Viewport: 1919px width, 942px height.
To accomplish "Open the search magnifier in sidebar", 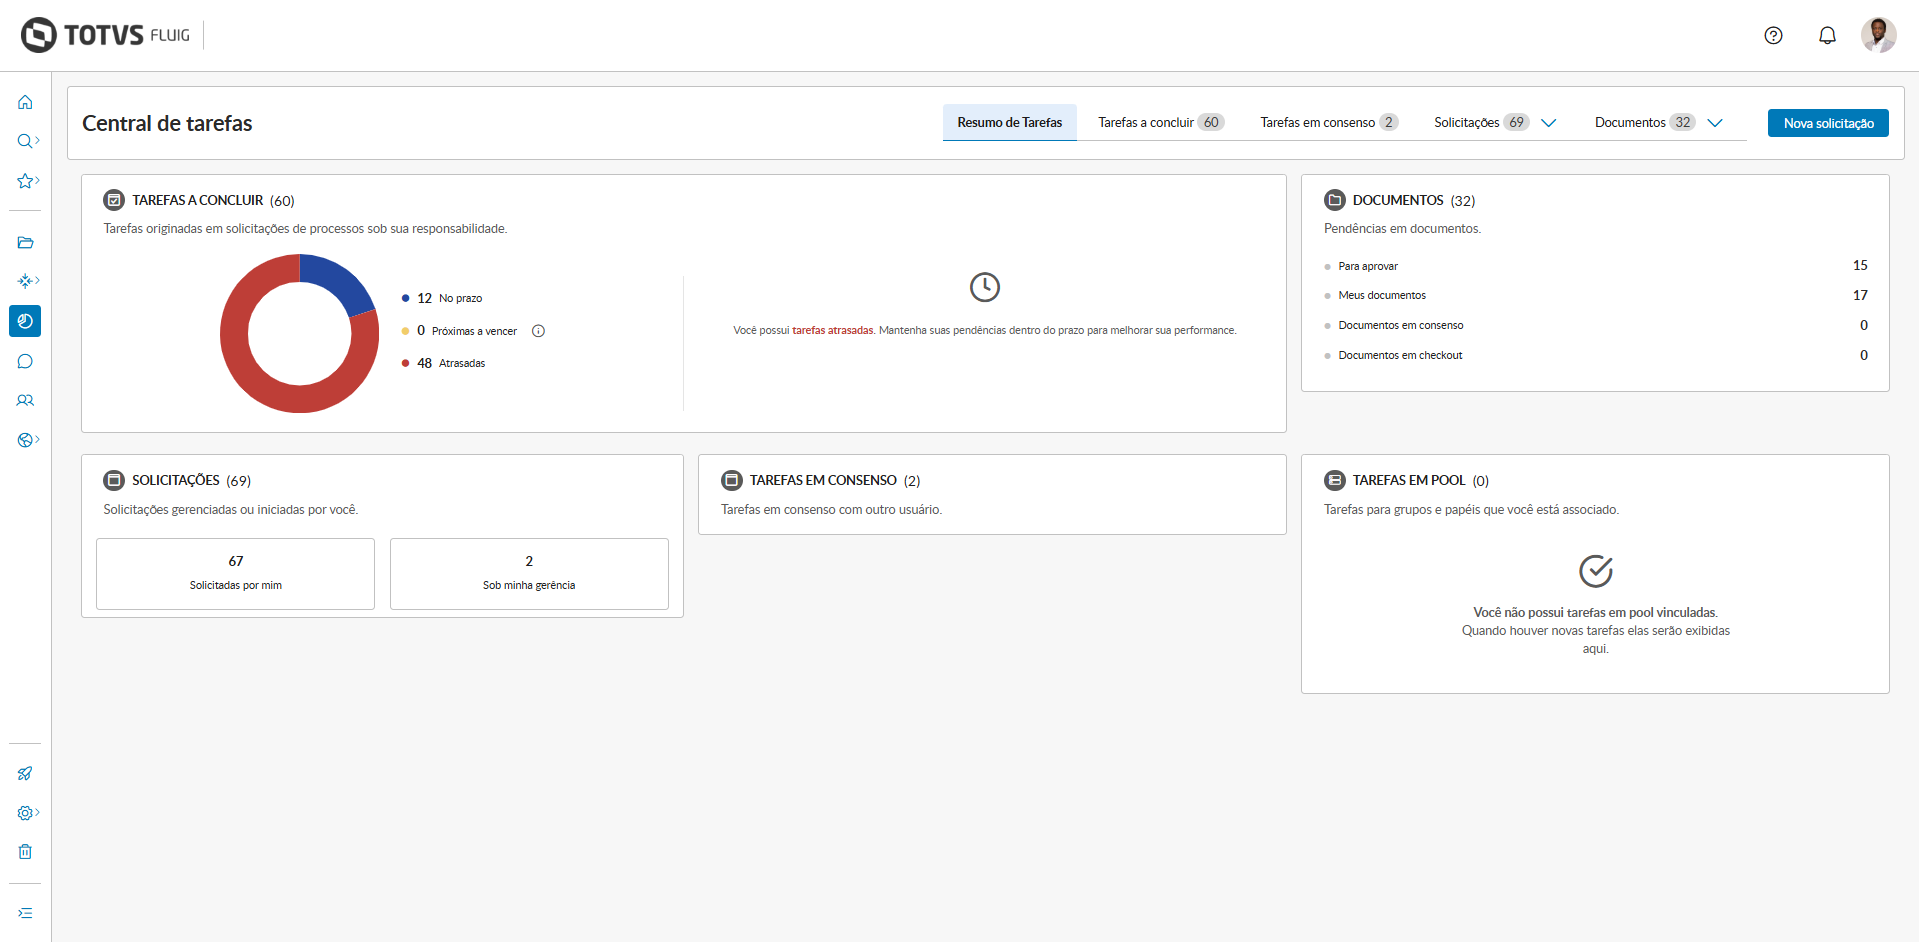I will coord(25,141).
